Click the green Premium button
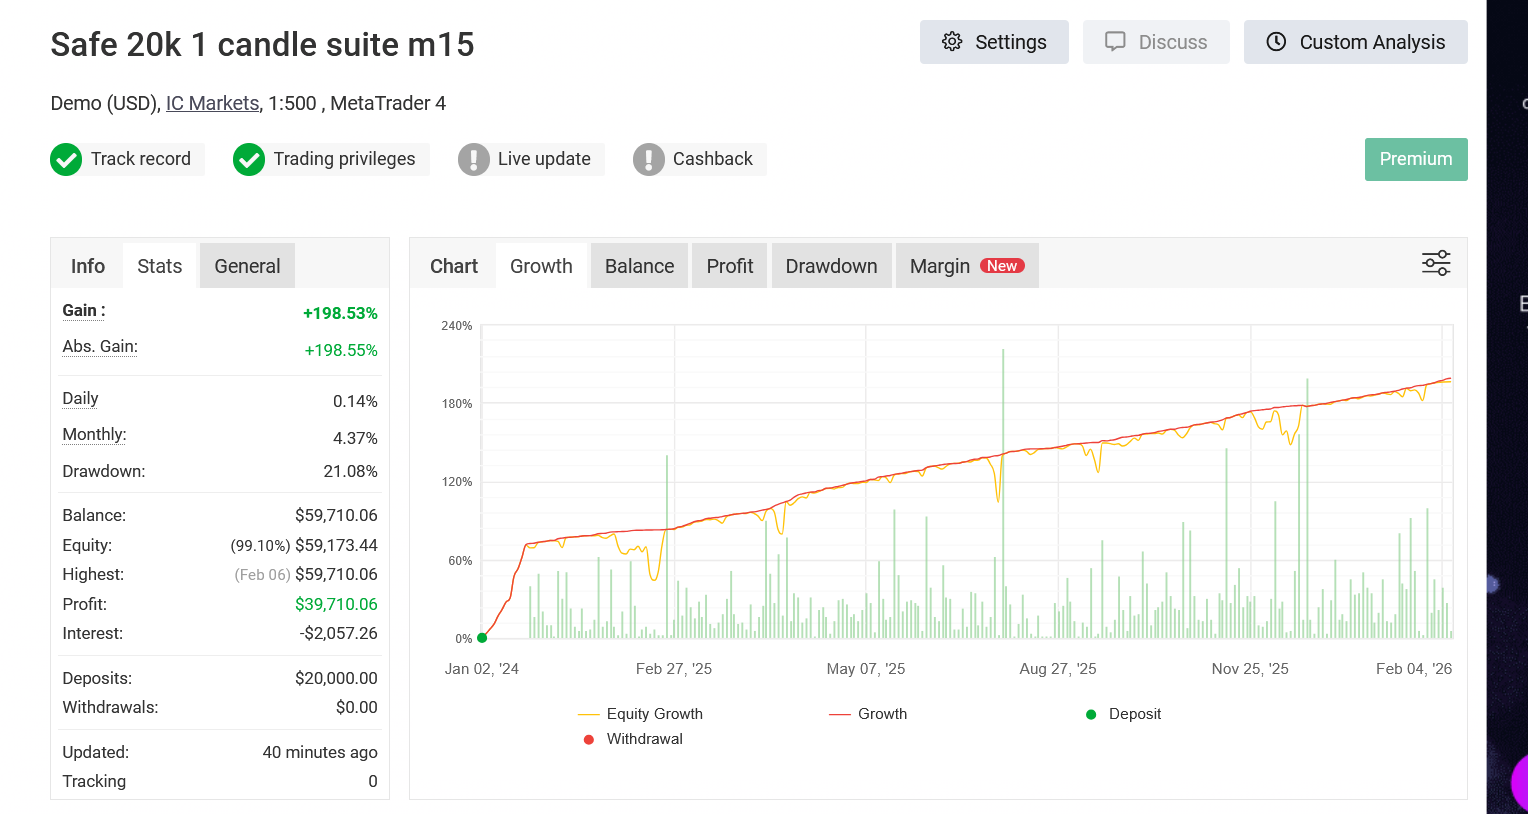1528x814 pixels. 1416,159
